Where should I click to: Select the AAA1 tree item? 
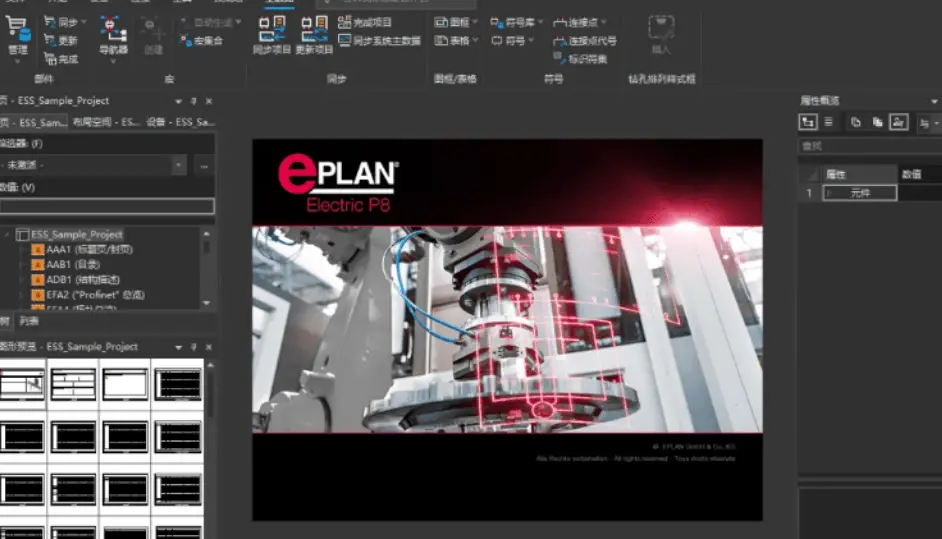pyautogui.click(x=89, y=249)
